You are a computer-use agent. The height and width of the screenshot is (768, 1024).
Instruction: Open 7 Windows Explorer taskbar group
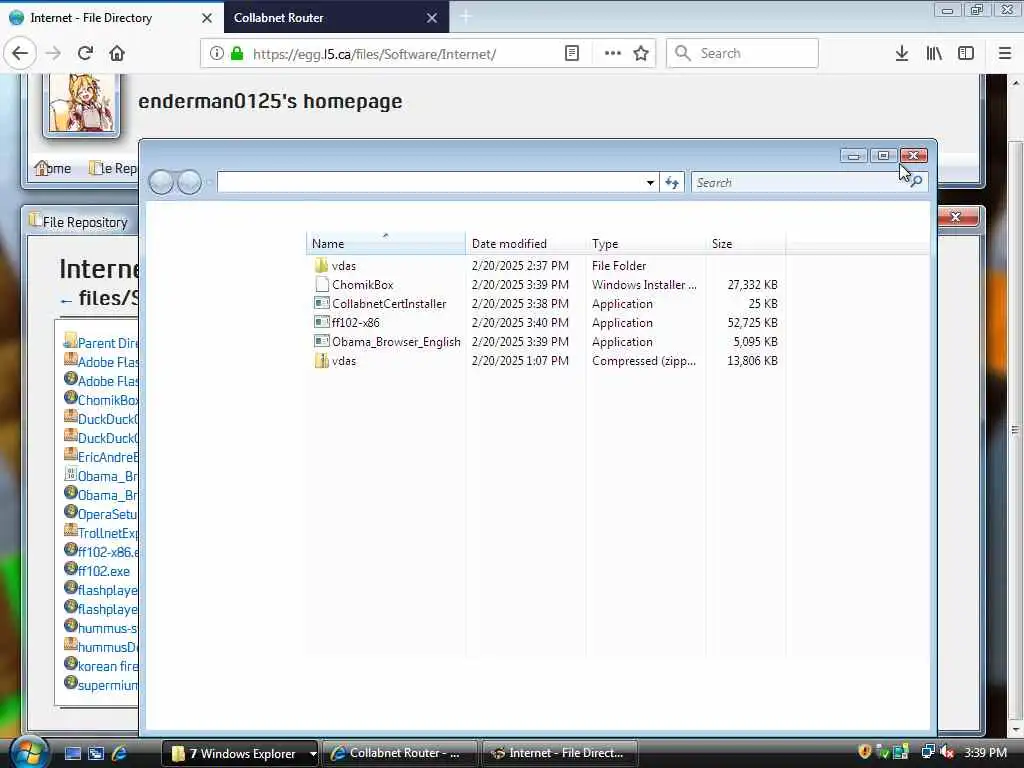click(x=240, y=753)
